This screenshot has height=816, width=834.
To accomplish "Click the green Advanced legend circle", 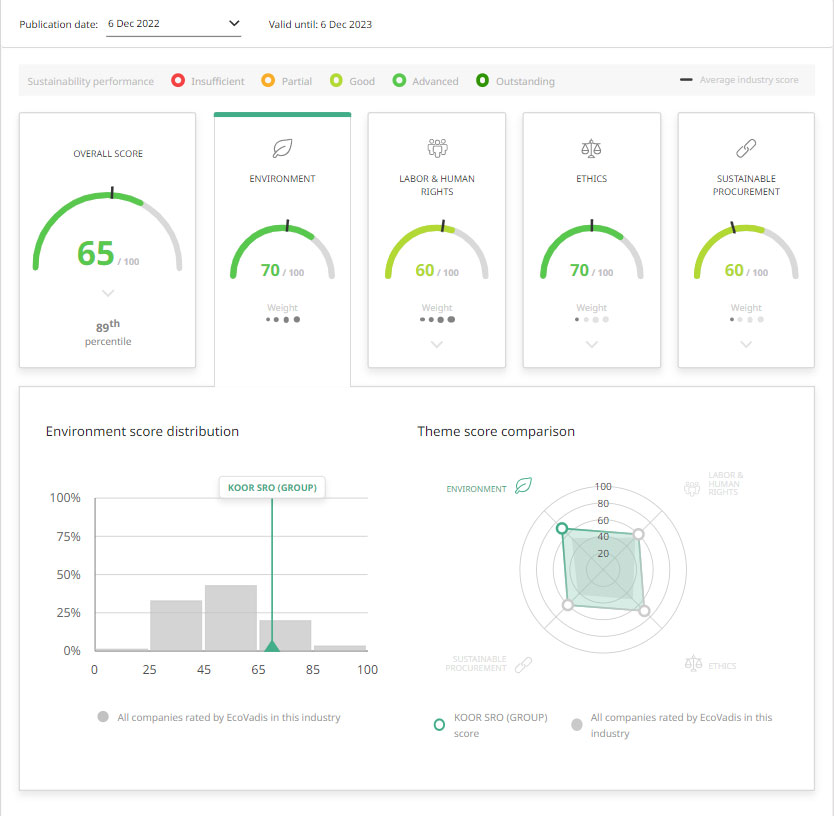I will 399,80.
